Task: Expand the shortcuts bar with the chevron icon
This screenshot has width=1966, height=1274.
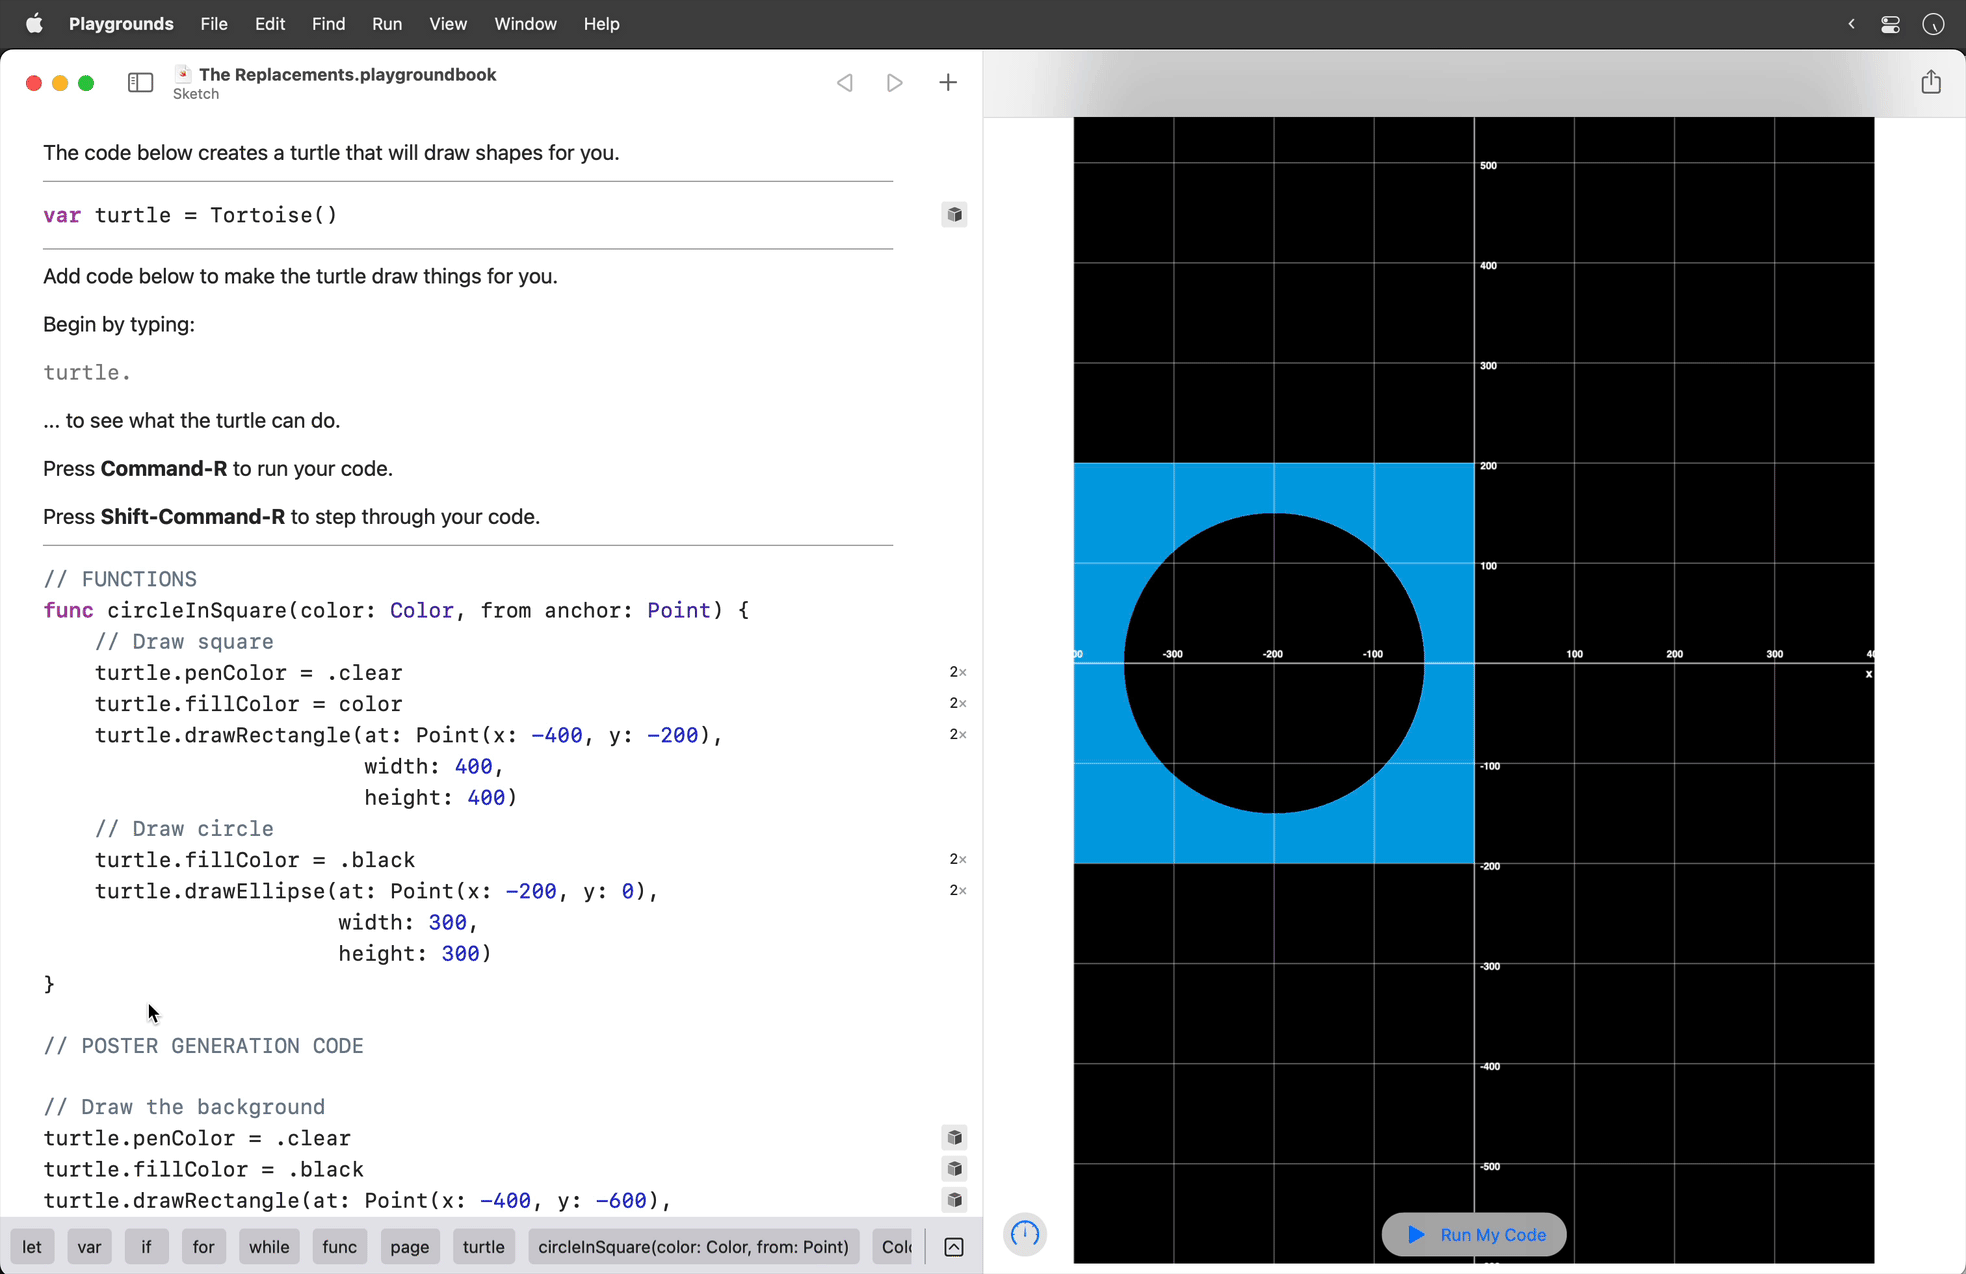Action: coord(953,1246)
